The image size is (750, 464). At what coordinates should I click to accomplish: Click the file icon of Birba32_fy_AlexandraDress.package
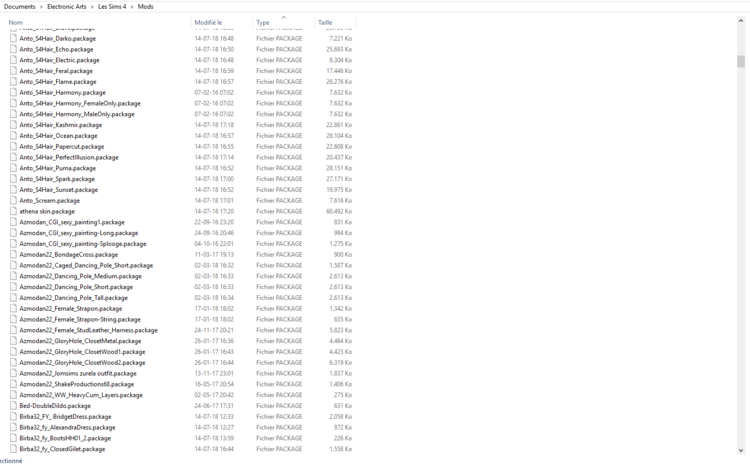(13, 427)
